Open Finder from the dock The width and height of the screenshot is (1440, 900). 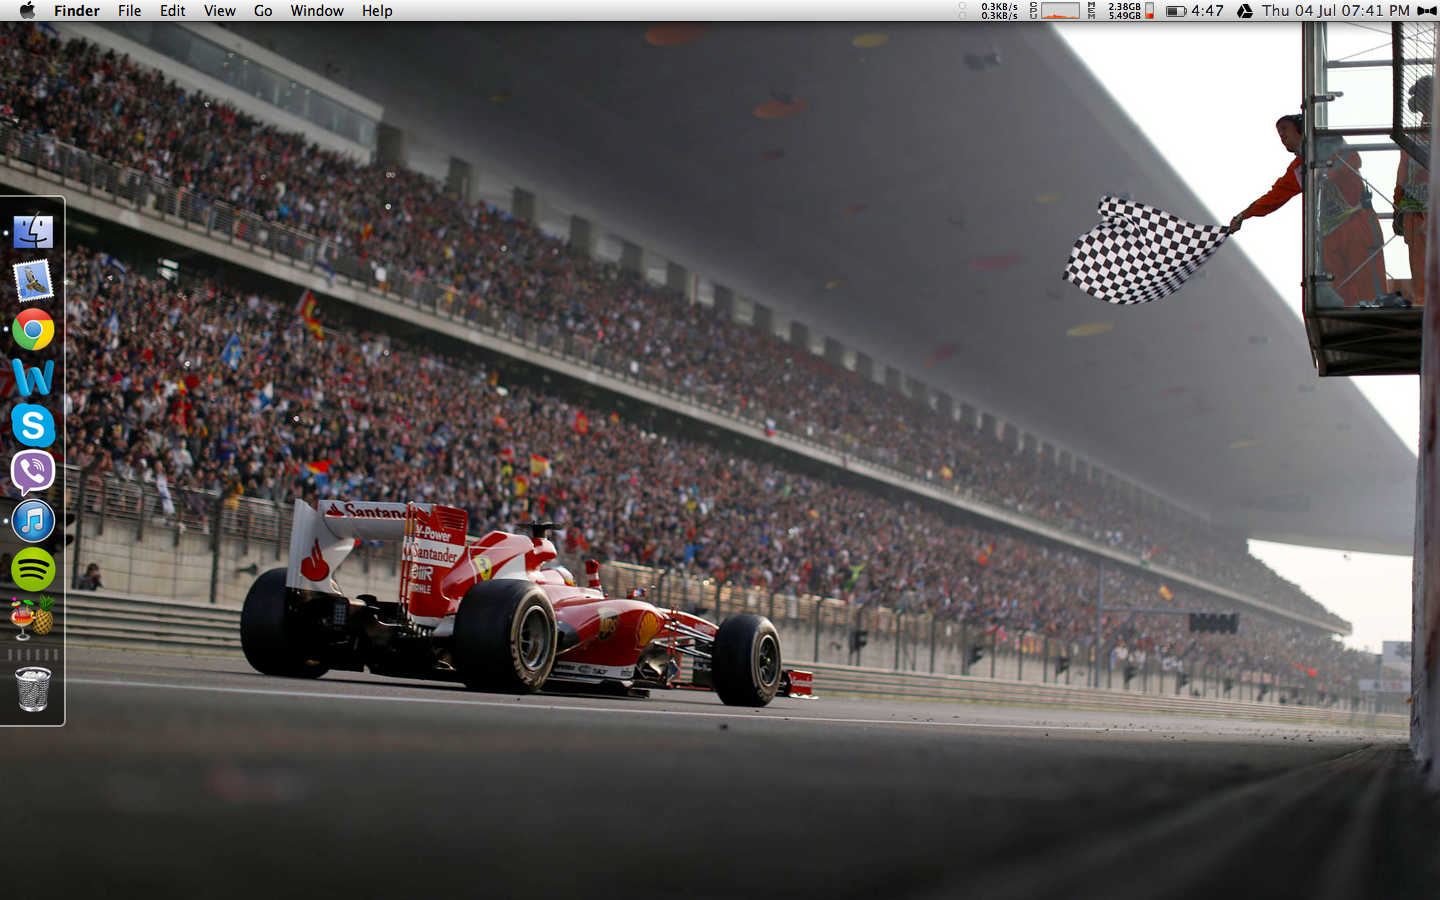(33, 232)
